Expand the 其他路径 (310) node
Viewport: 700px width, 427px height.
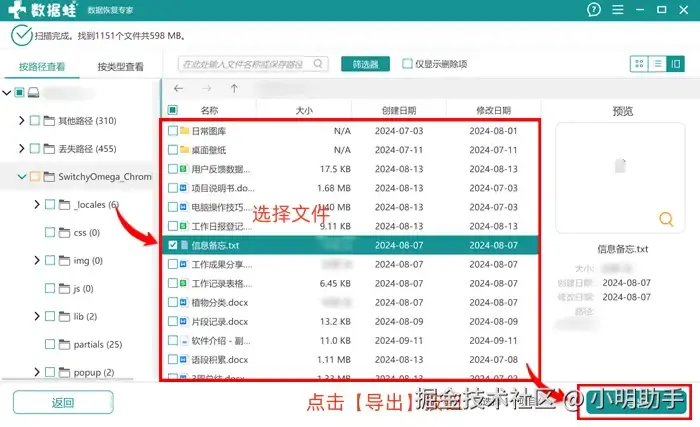[x=21, y=121]
